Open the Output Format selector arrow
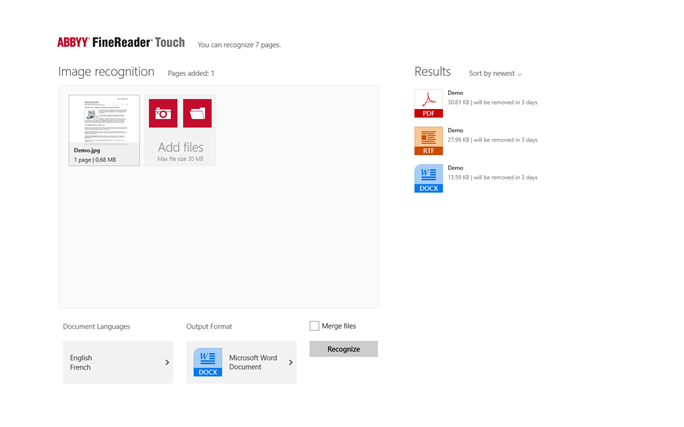Viewport: 684px width, 427px height. coord(291,362)
